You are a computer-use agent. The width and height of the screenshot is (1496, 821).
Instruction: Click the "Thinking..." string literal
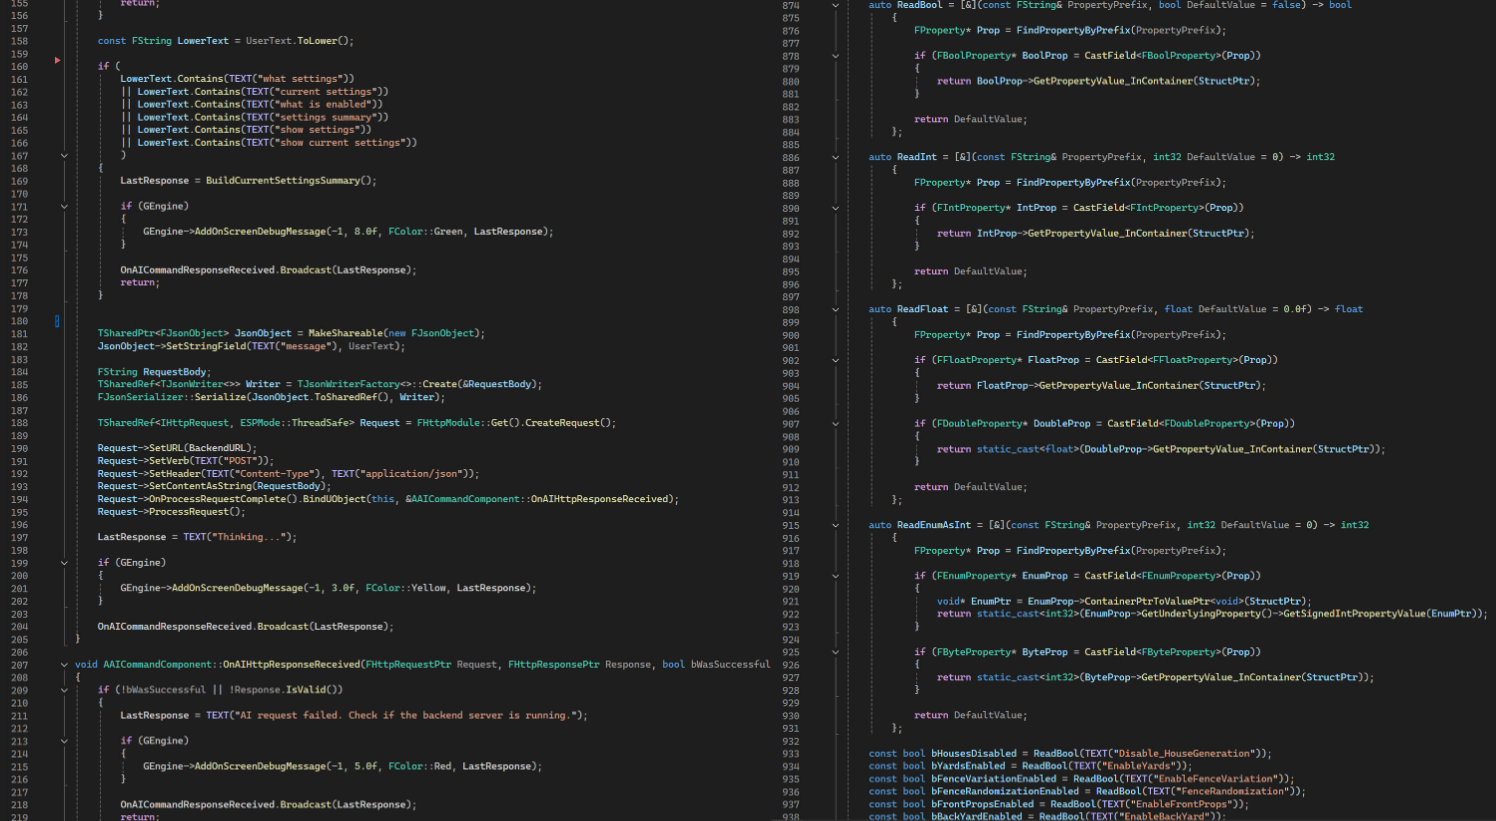[248, 537]
